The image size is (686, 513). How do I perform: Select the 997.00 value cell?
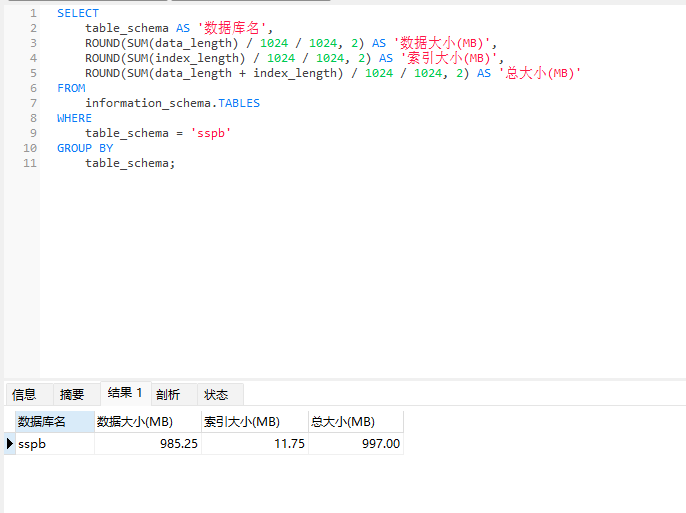356,443
